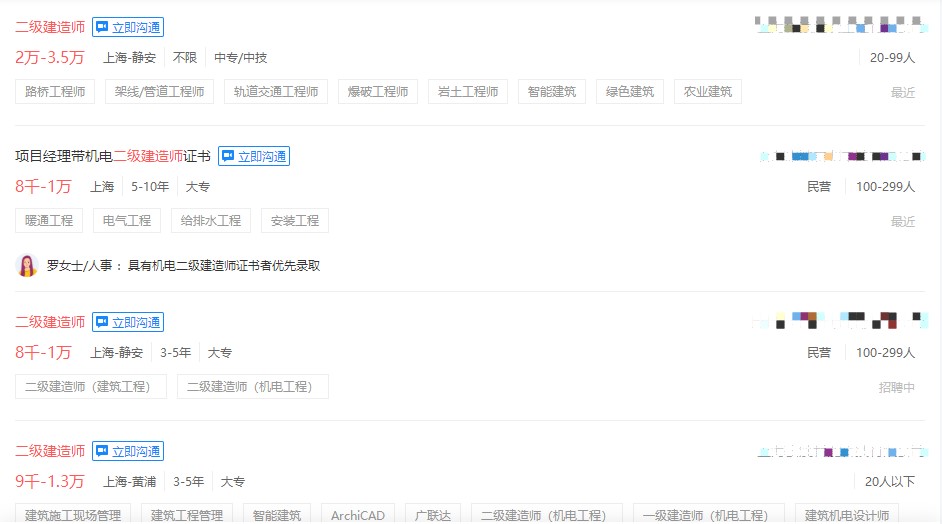The image size is (942, 524).
Task: Choose the 爆破工程师 tag
Action: coord(378,92)
